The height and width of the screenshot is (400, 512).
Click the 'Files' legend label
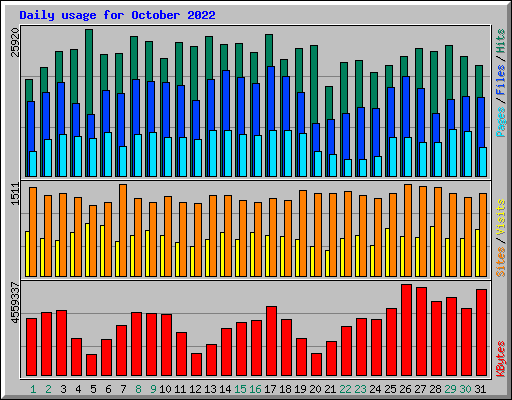coord(501,80)
